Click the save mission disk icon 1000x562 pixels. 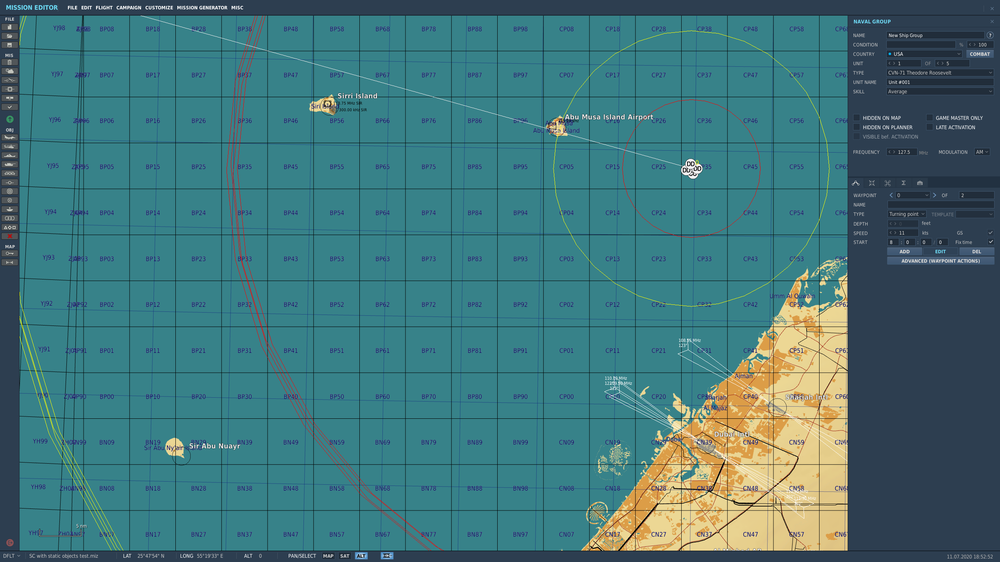[x=10, y=44]
